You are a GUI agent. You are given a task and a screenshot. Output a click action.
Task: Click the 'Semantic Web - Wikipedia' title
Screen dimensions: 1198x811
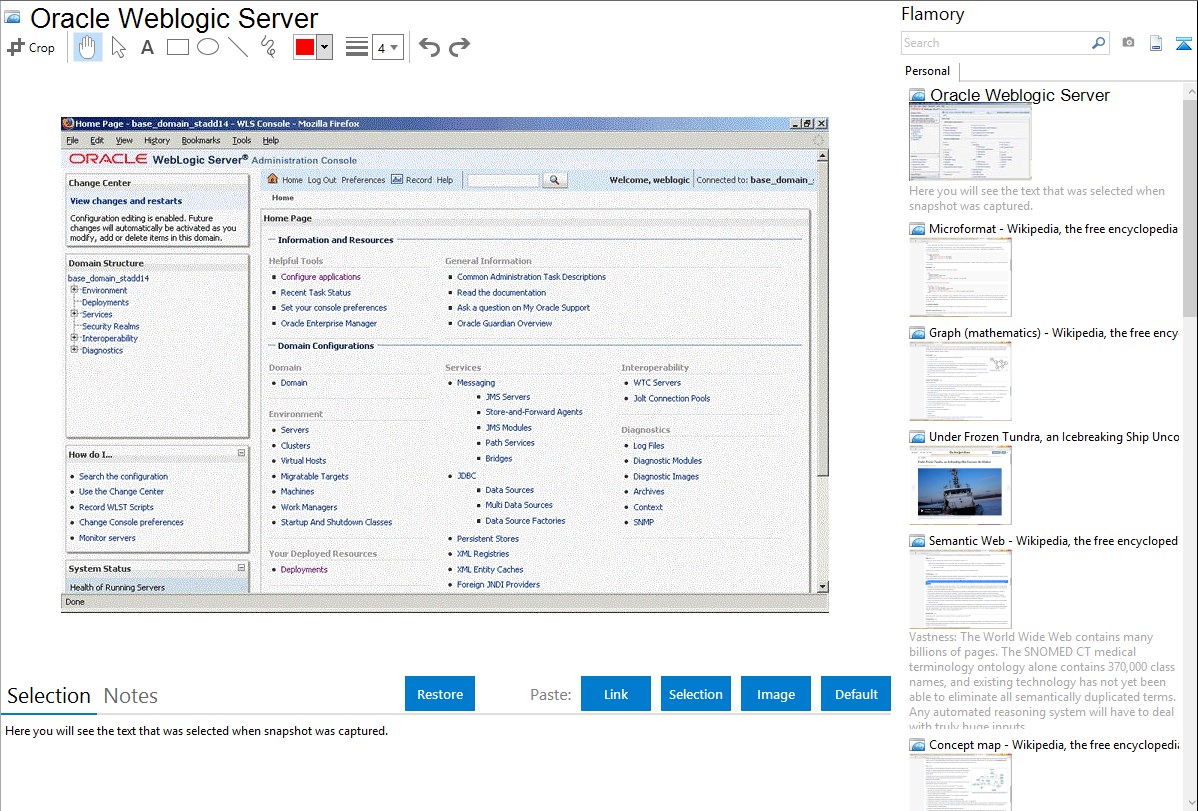1053,540
